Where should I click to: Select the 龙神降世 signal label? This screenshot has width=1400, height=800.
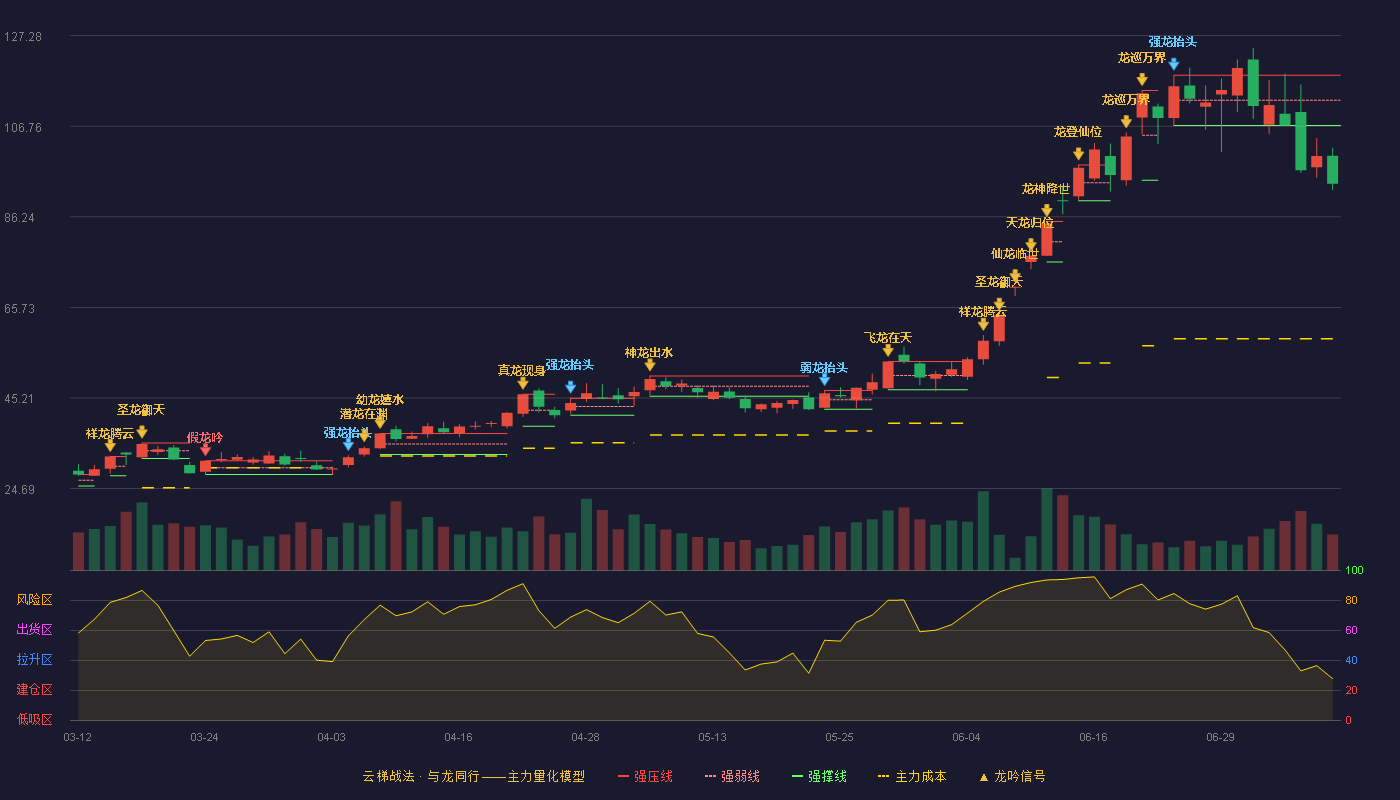pyautogui.click(x=1046, y=188)
